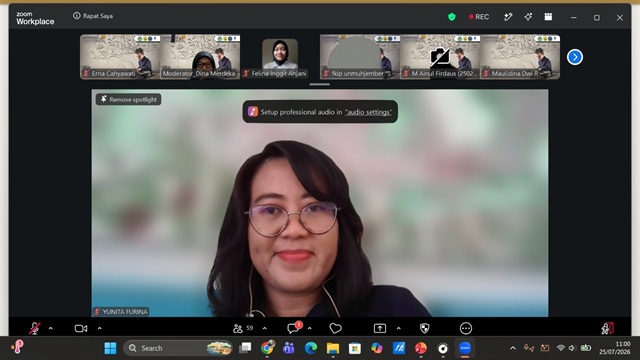The height and width of the screenshot is (360, 640).
Task: Click the green encryption shield icon
Action: (x=451, y=17)
